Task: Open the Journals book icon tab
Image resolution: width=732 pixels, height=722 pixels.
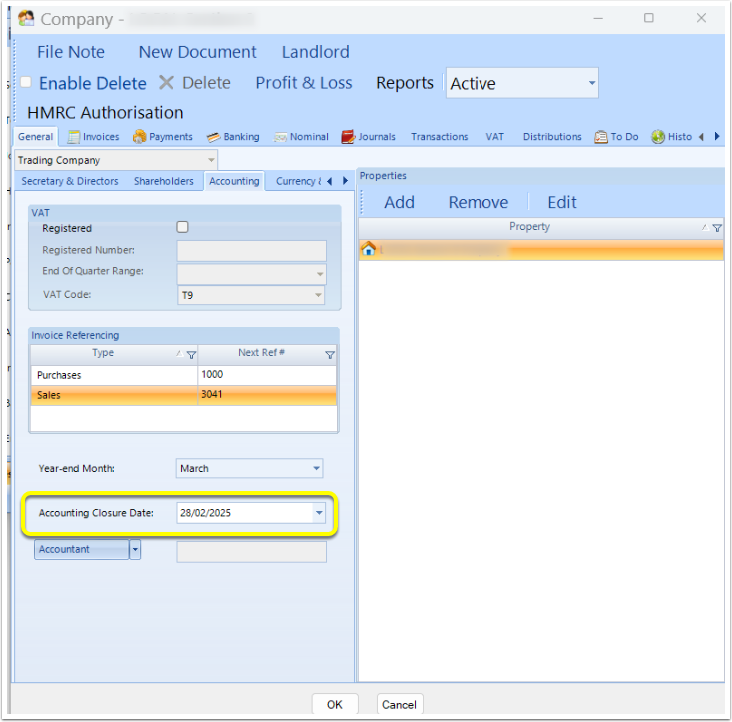Action: point(348,137)
